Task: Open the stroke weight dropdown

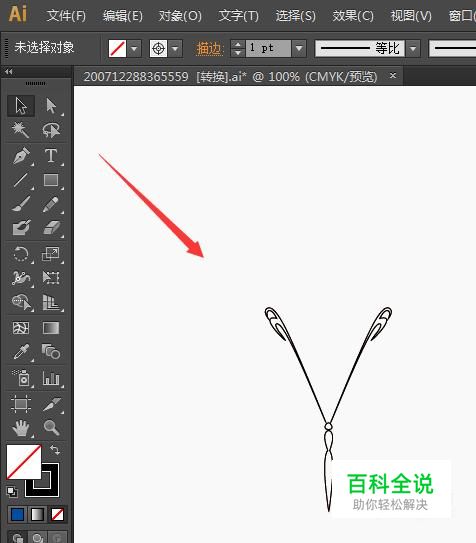Action: tap(299, 48)
